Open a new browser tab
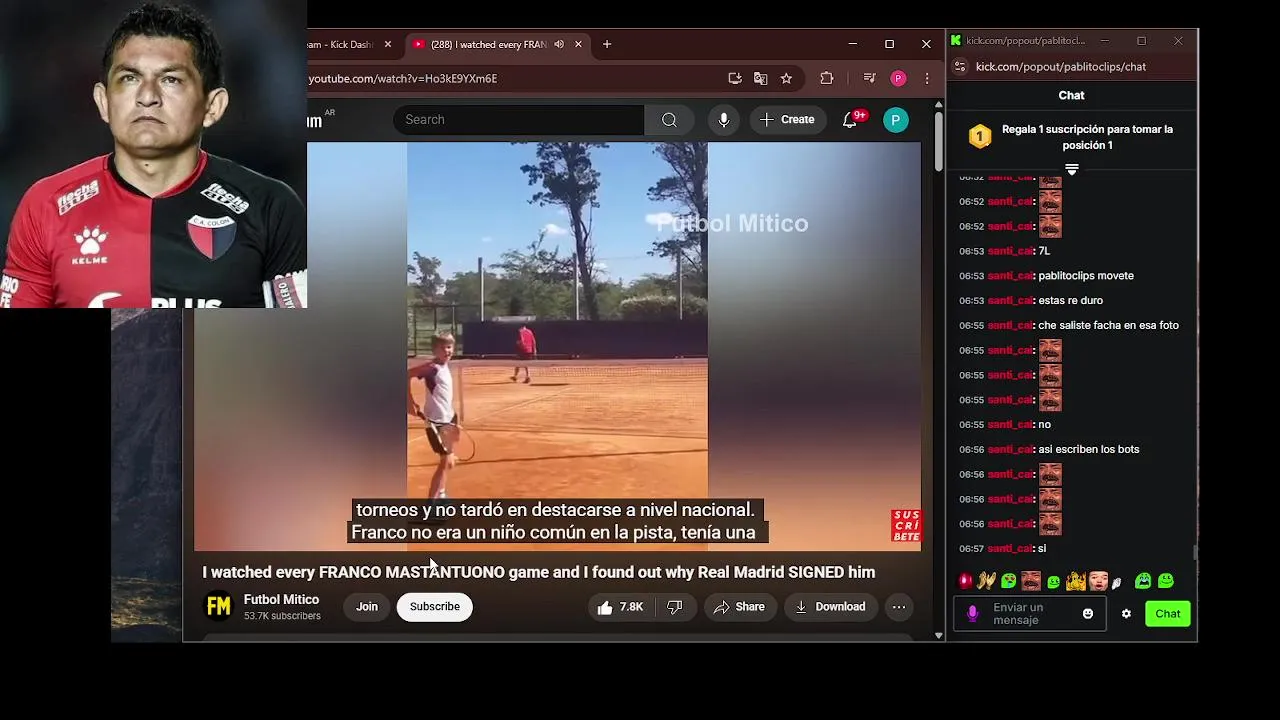Screen dimensions: 1280x720 607,44
